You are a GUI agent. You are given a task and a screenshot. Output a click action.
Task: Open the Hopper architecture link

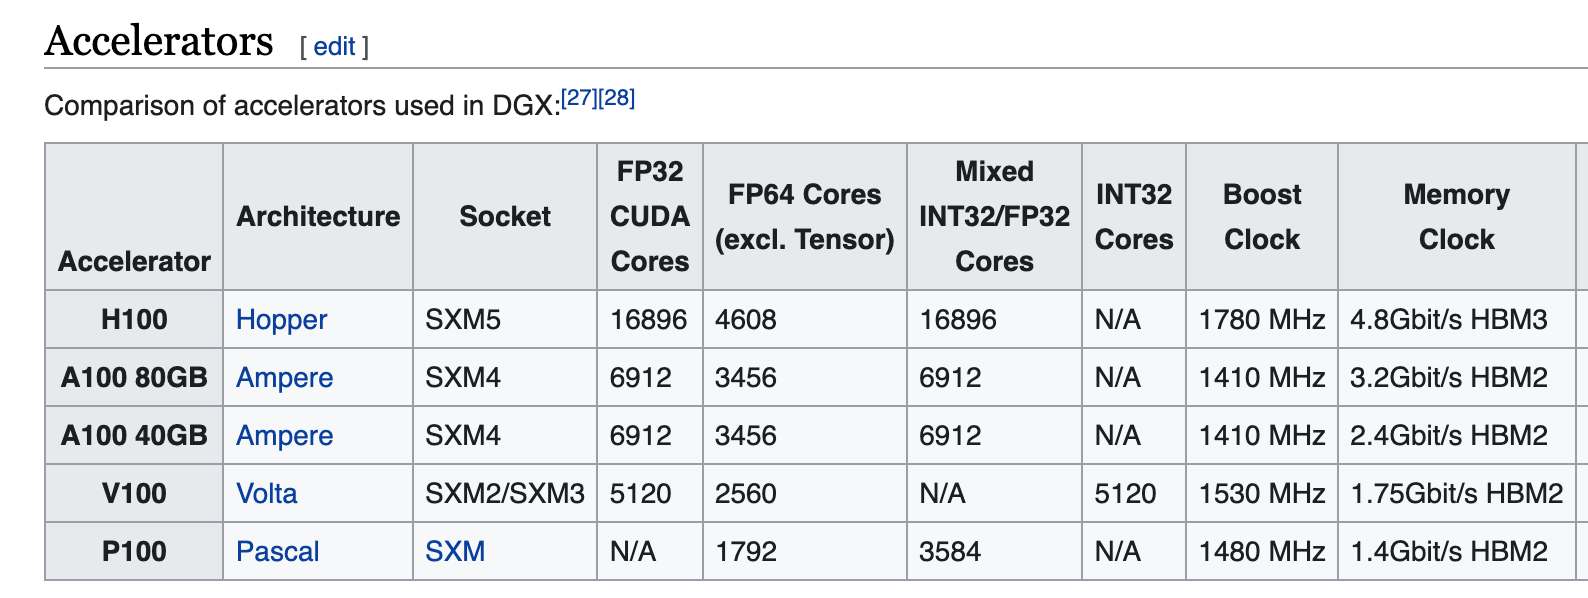[282, 320]
